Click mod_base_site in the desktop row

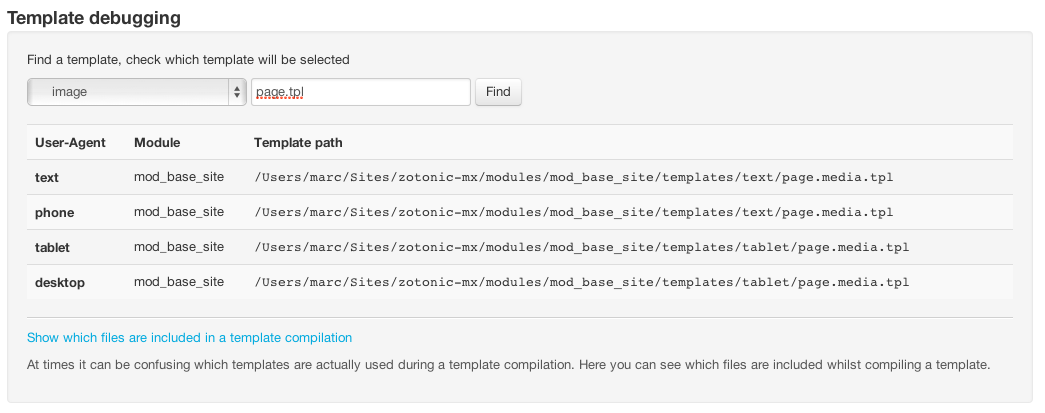tap(179, 282)
